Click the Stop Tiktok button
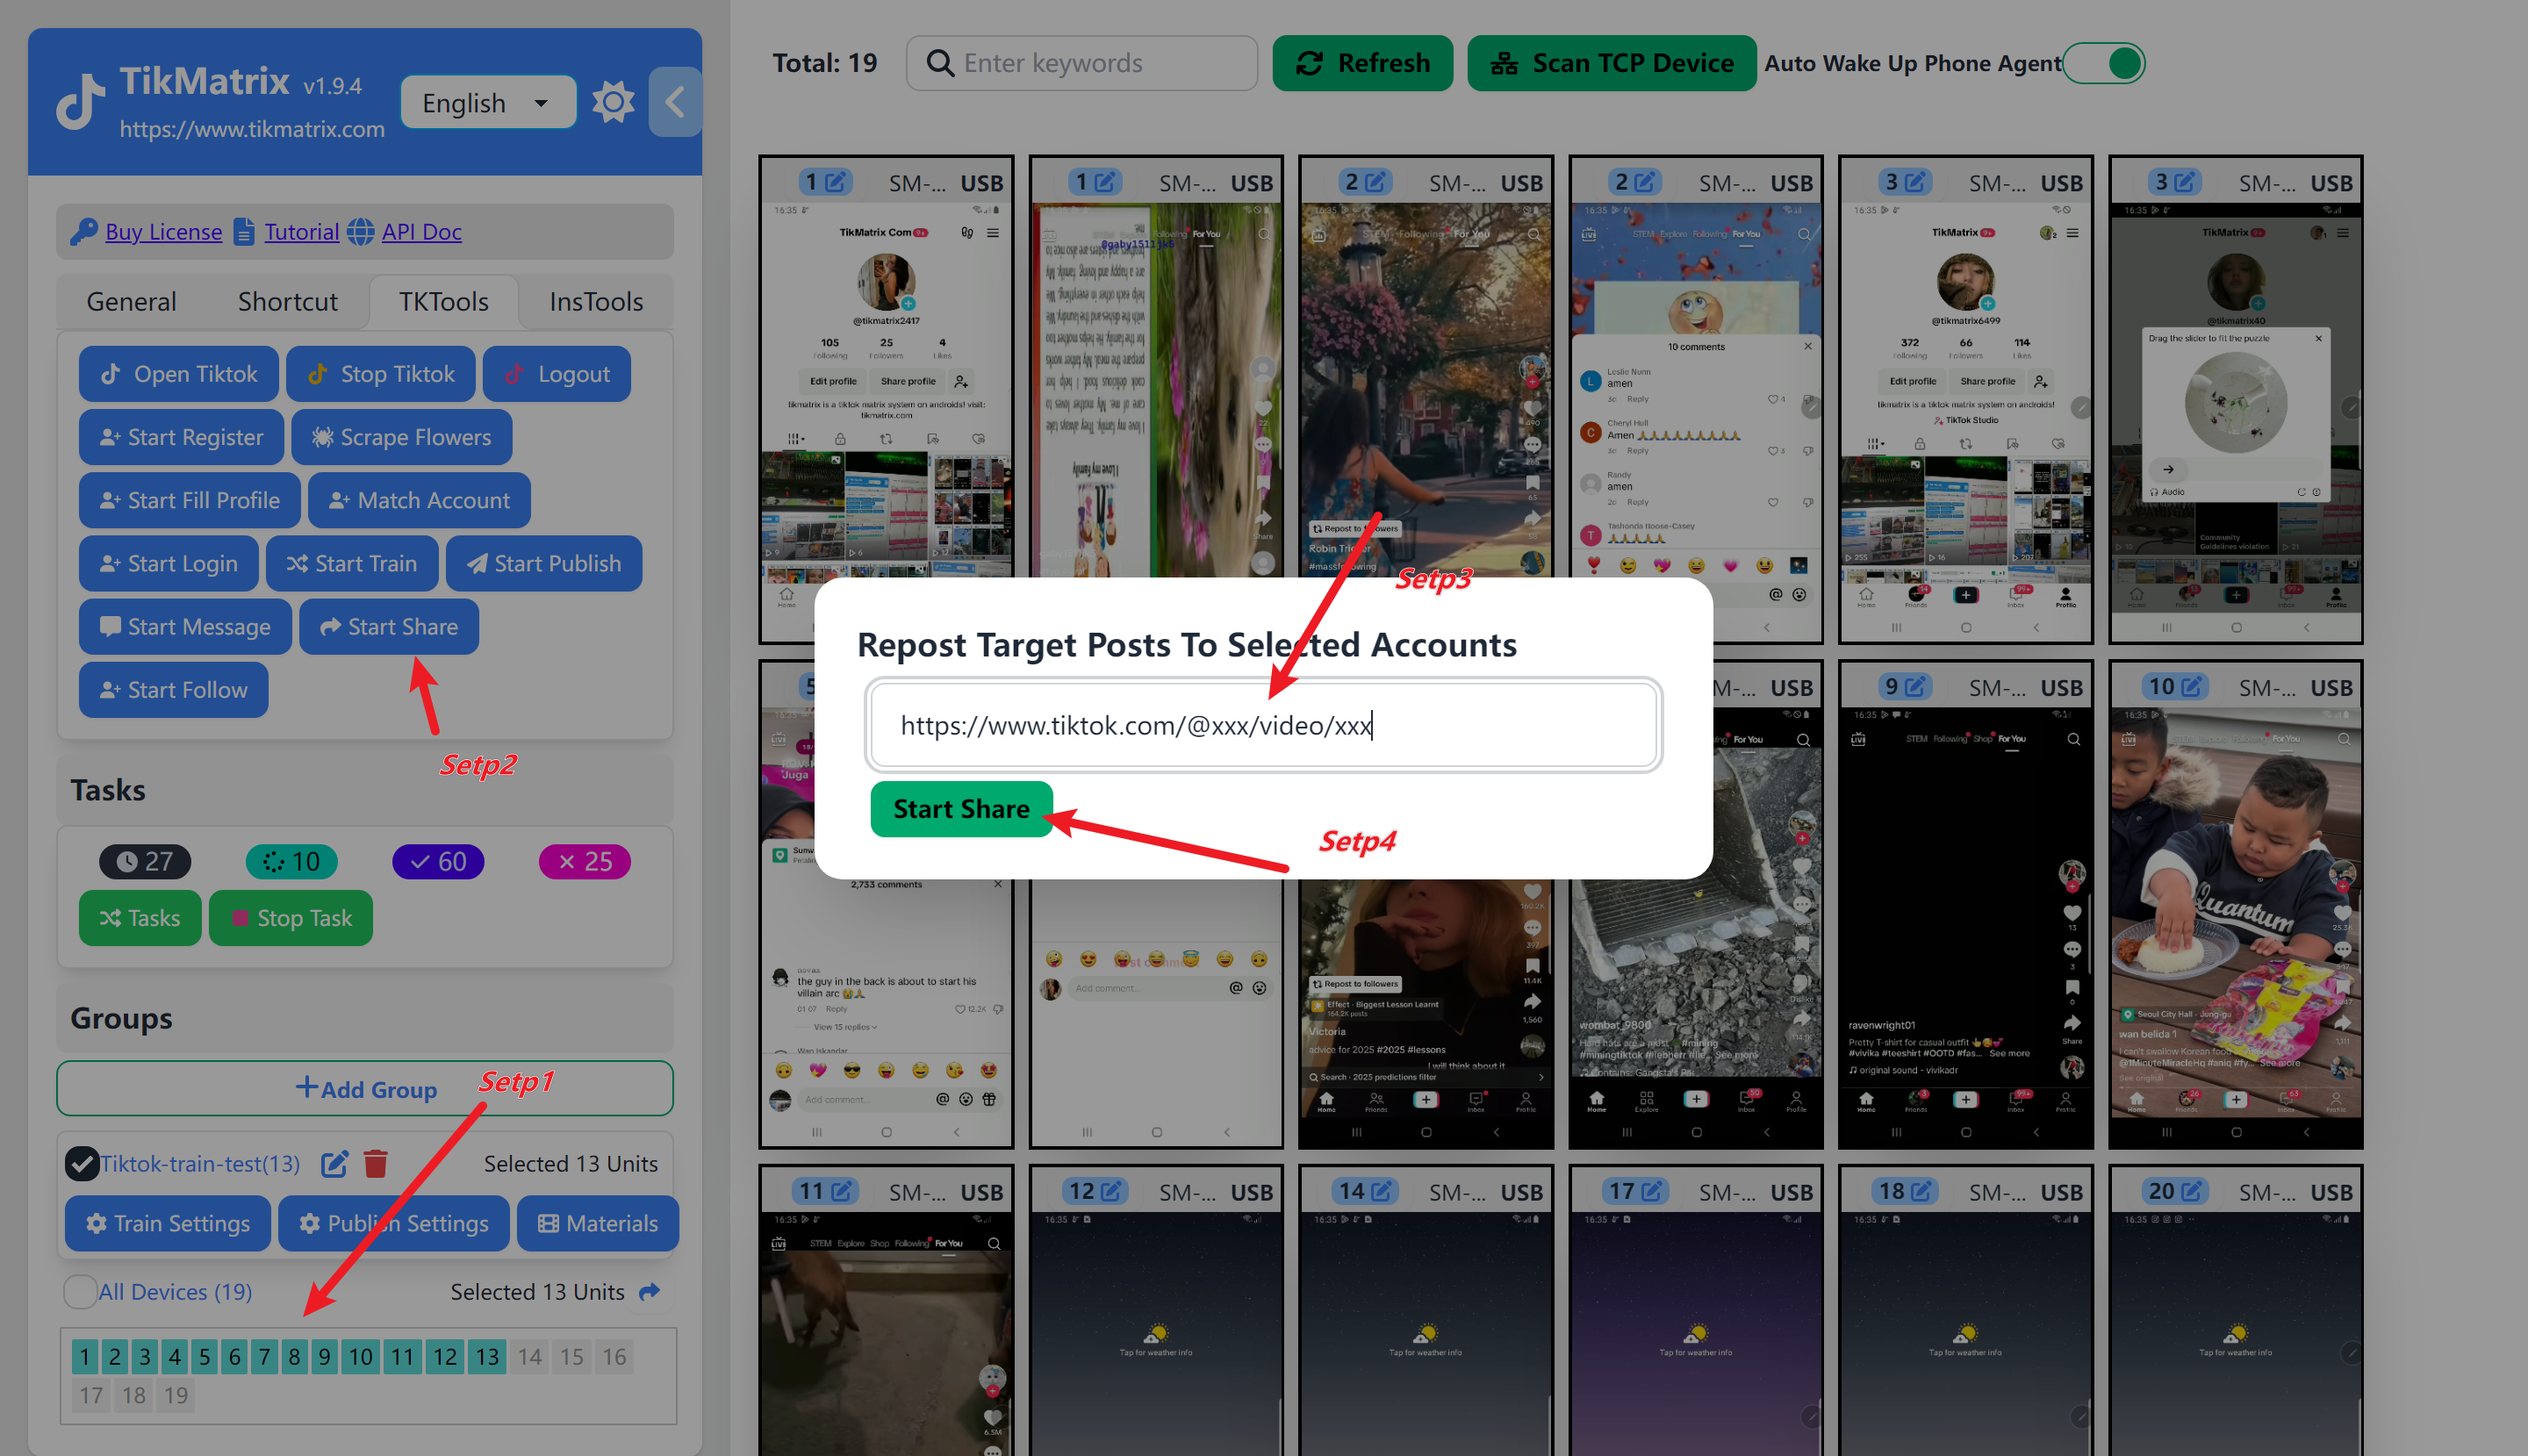 381,374
